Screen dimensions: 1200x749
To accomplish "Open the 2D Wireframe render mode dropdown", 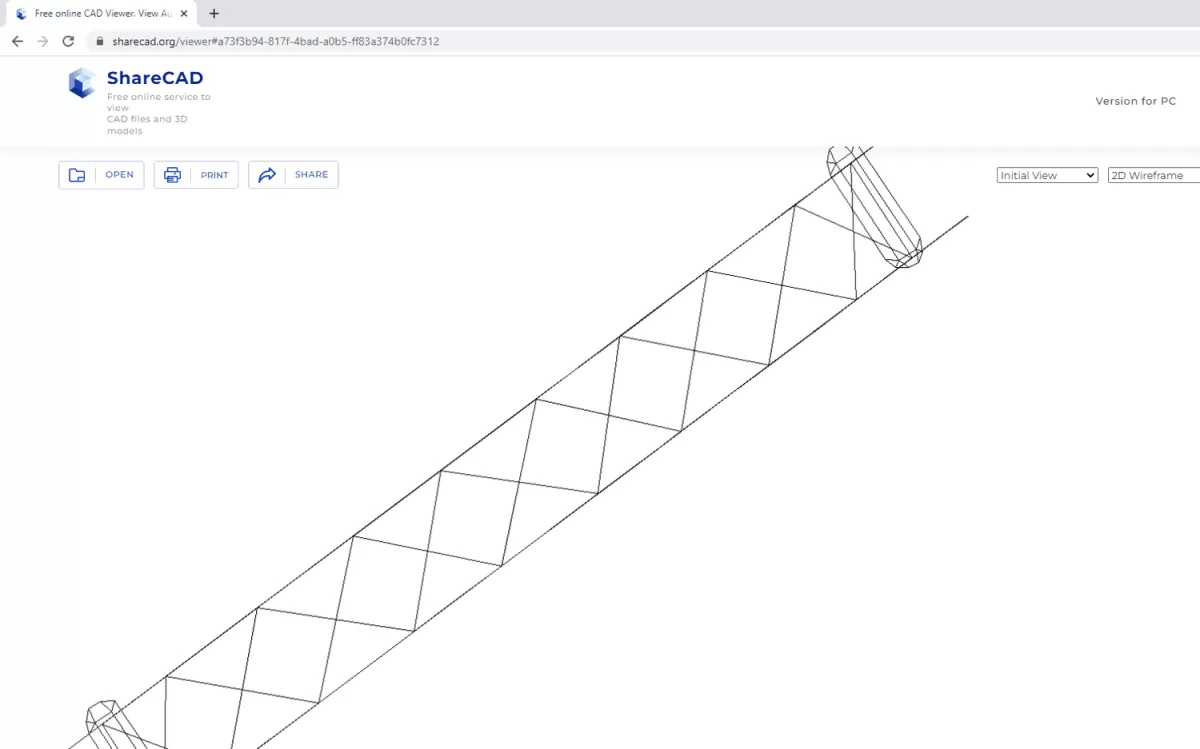I will tap(1154, 175).
